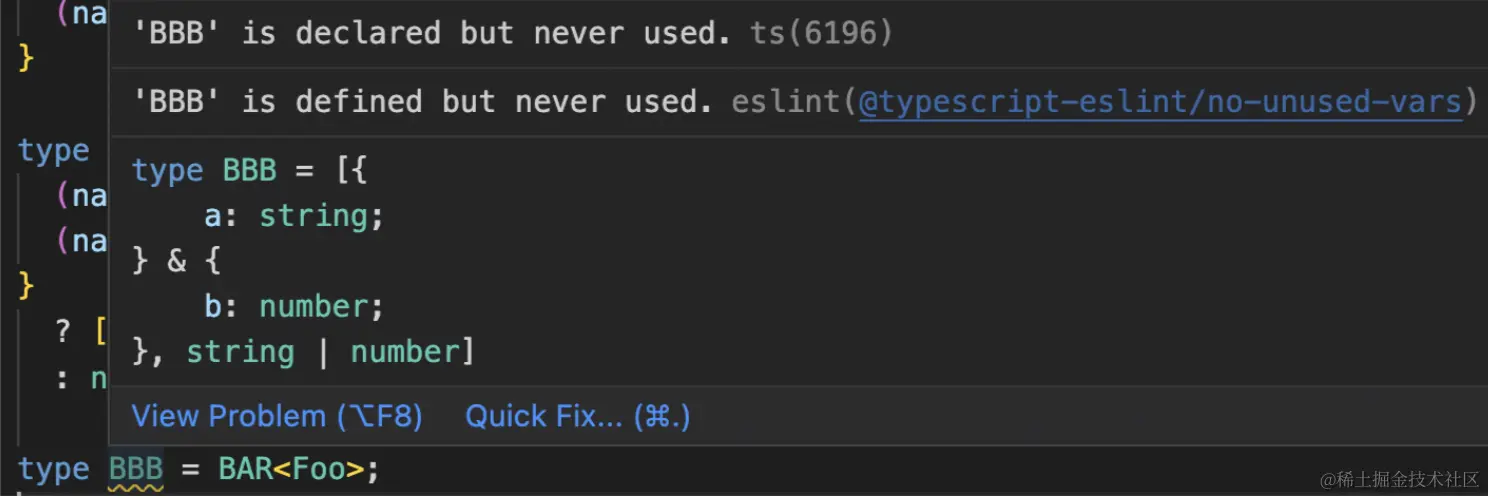1488x498 pixels.
Task: Click BBB in the hover type definition
Action: 249,170
